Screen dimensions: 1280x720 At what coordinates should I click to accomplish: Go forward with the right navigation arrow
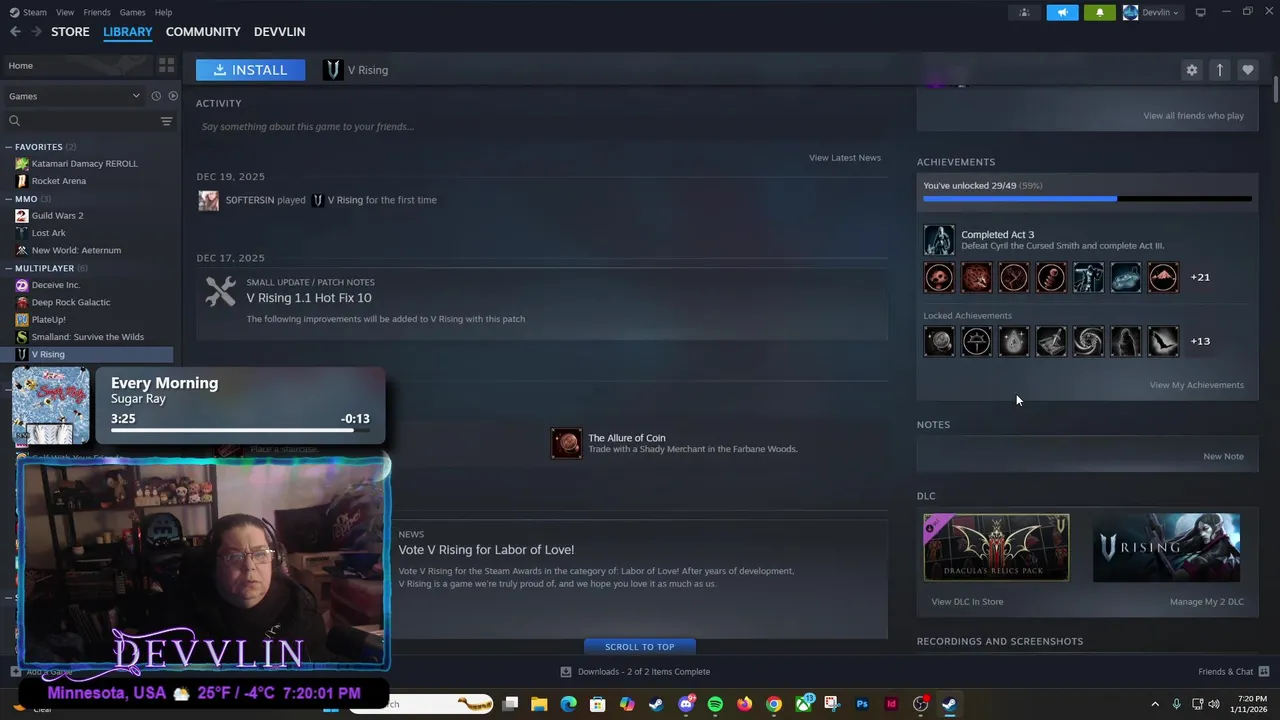click(37, 32)
